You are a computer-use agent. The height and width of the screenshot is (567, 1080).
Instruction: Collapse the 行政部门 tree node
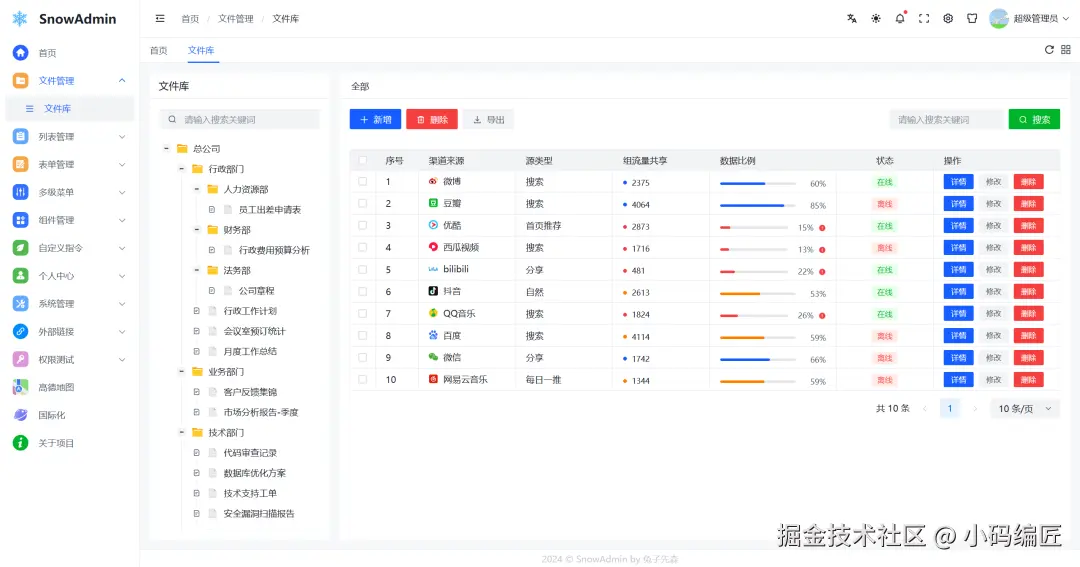(x=182, y=169)
